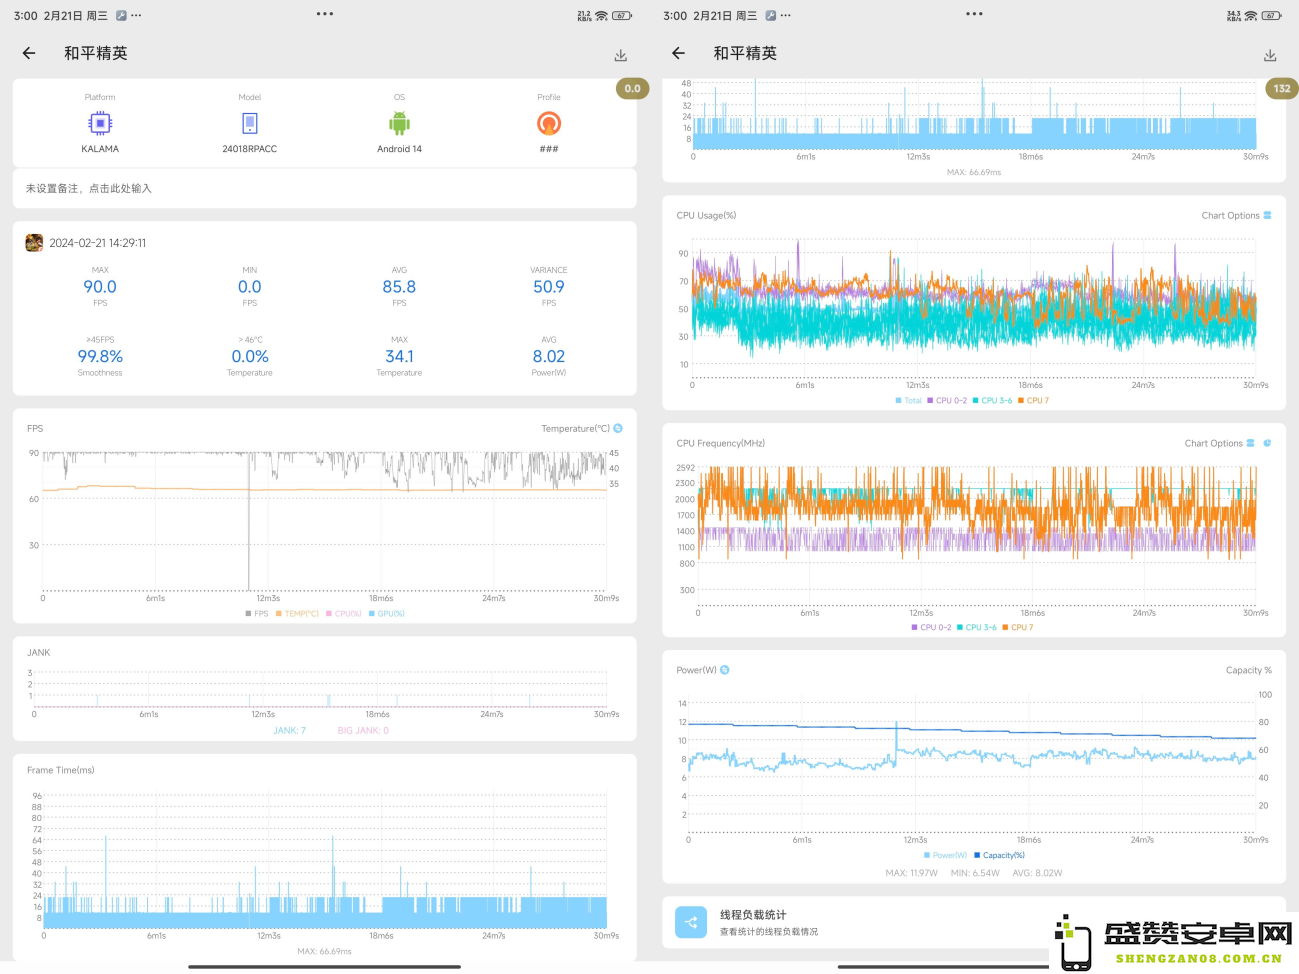Tap the CPU Usage(%) line chart
This screenshot has width=1299, height=974.
pos(974,310)
